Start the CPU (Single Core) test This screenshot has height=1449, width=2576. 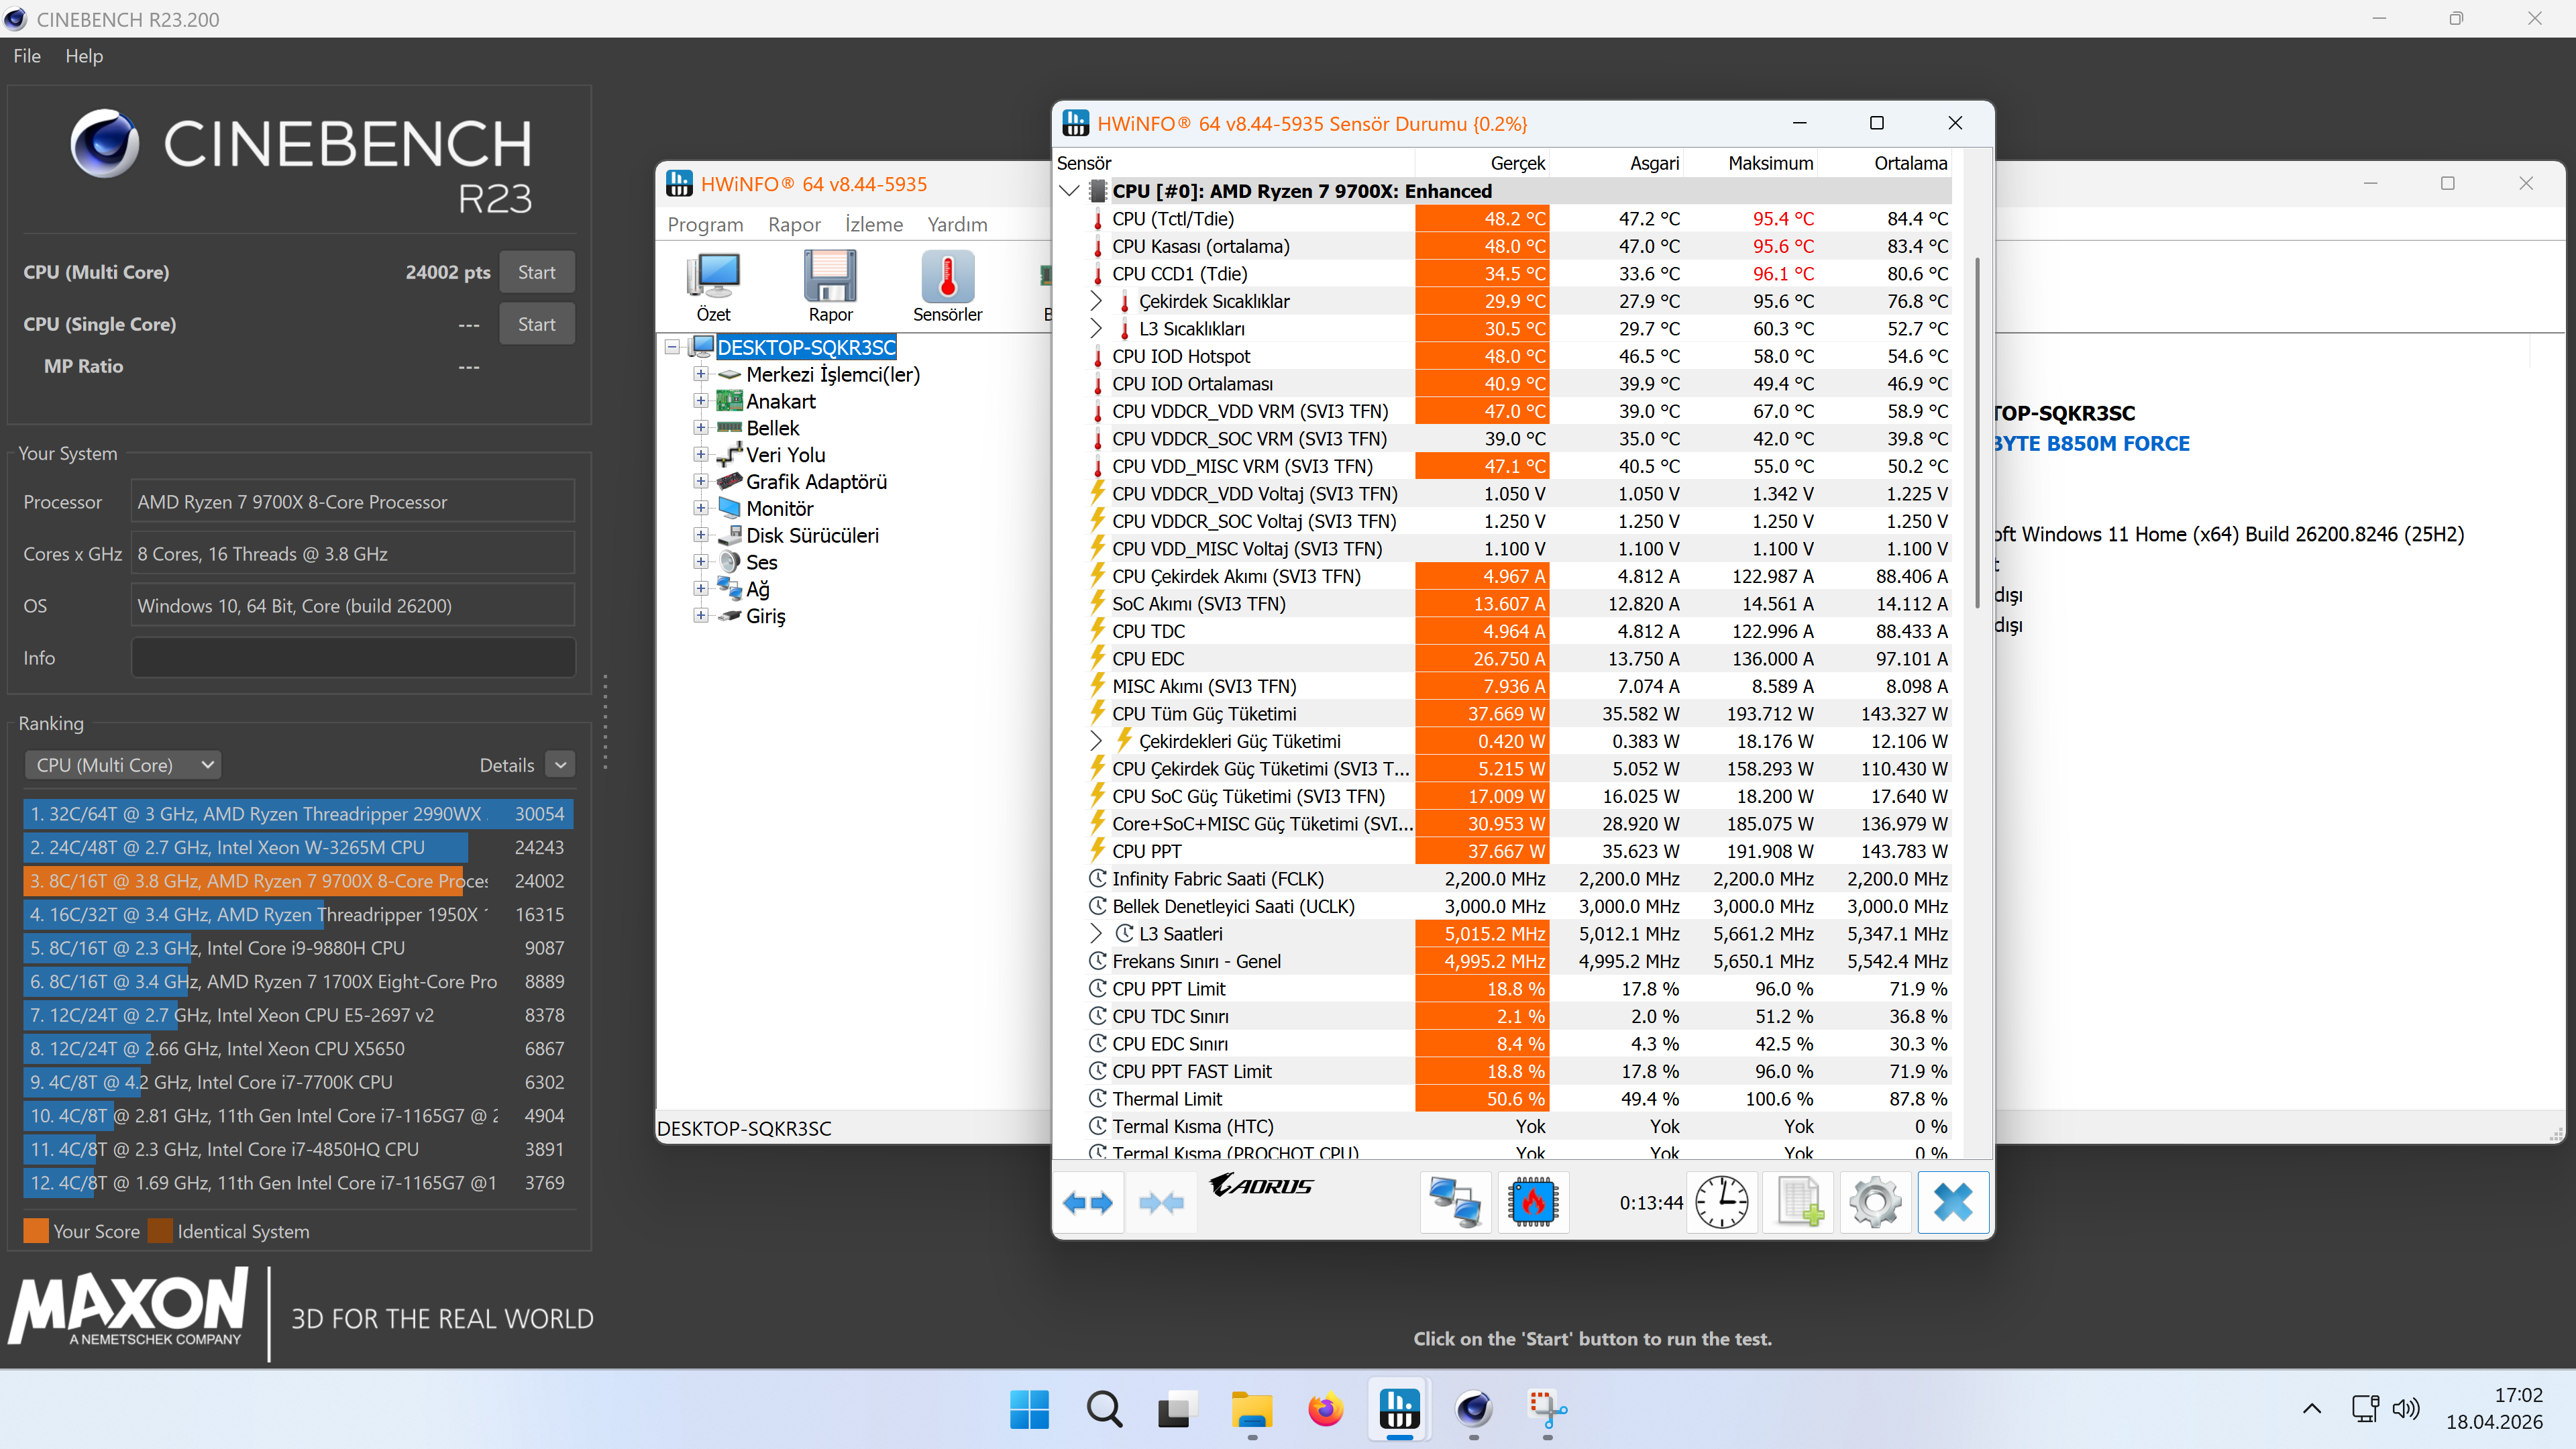(537, 324)
